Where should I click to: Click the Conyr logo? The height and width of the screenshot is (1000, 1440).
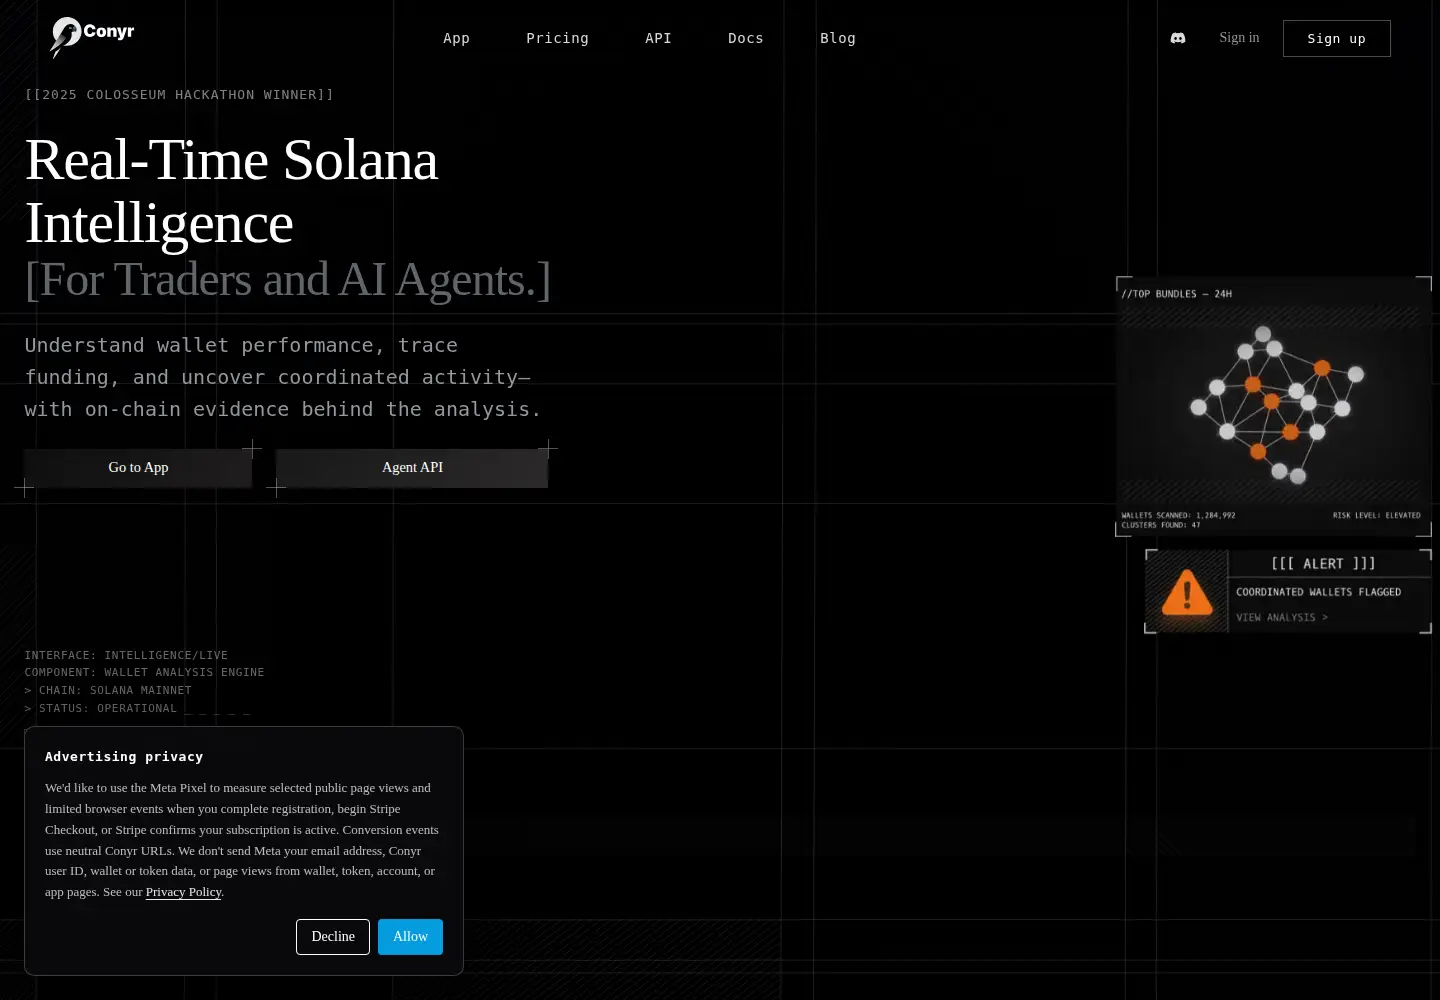[92, 37]
